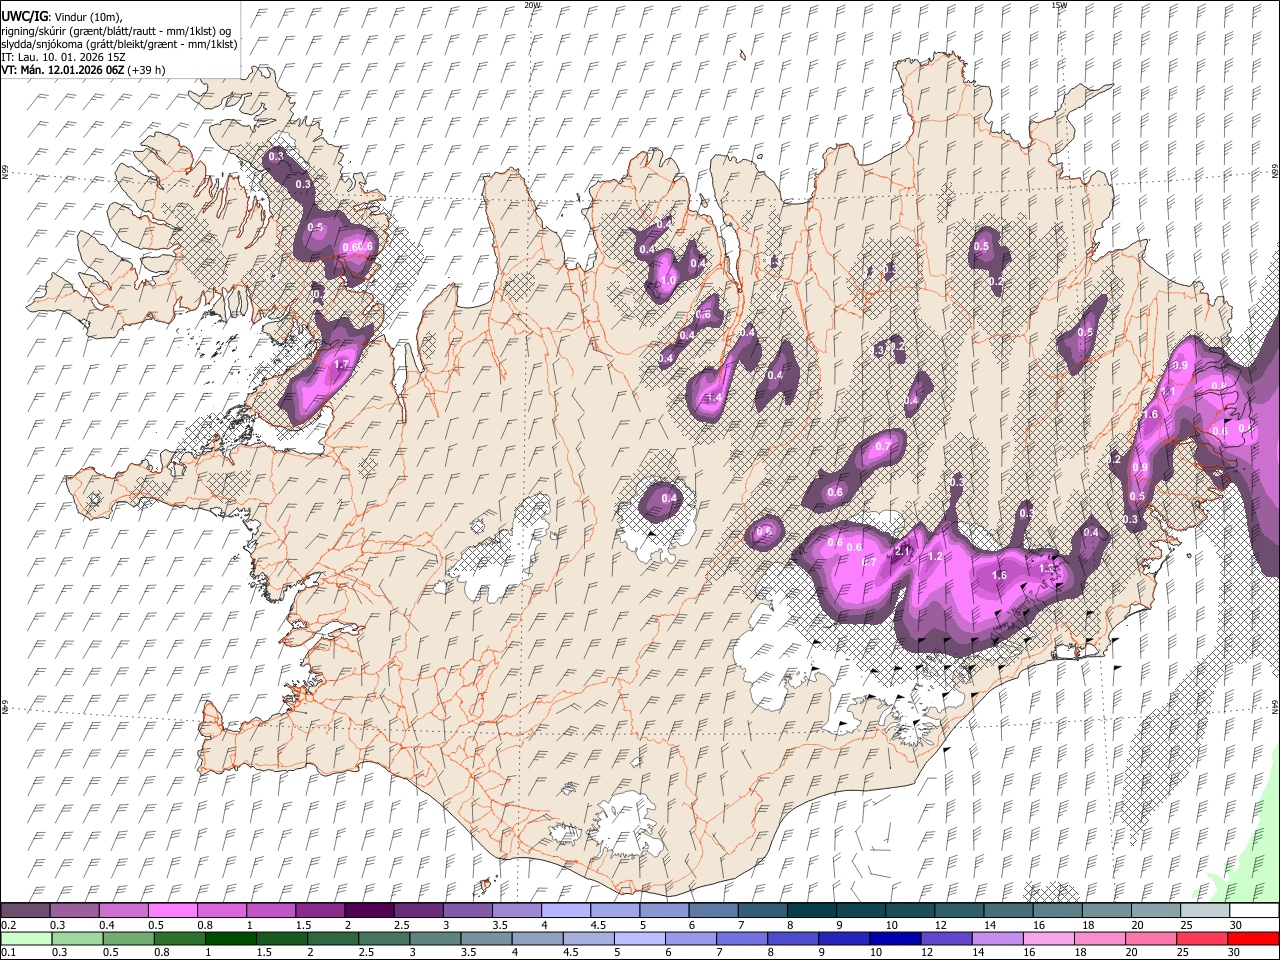
Task: Pick the bright red swatch ending the bottom legend row
Action: (x=1251, y=939)
